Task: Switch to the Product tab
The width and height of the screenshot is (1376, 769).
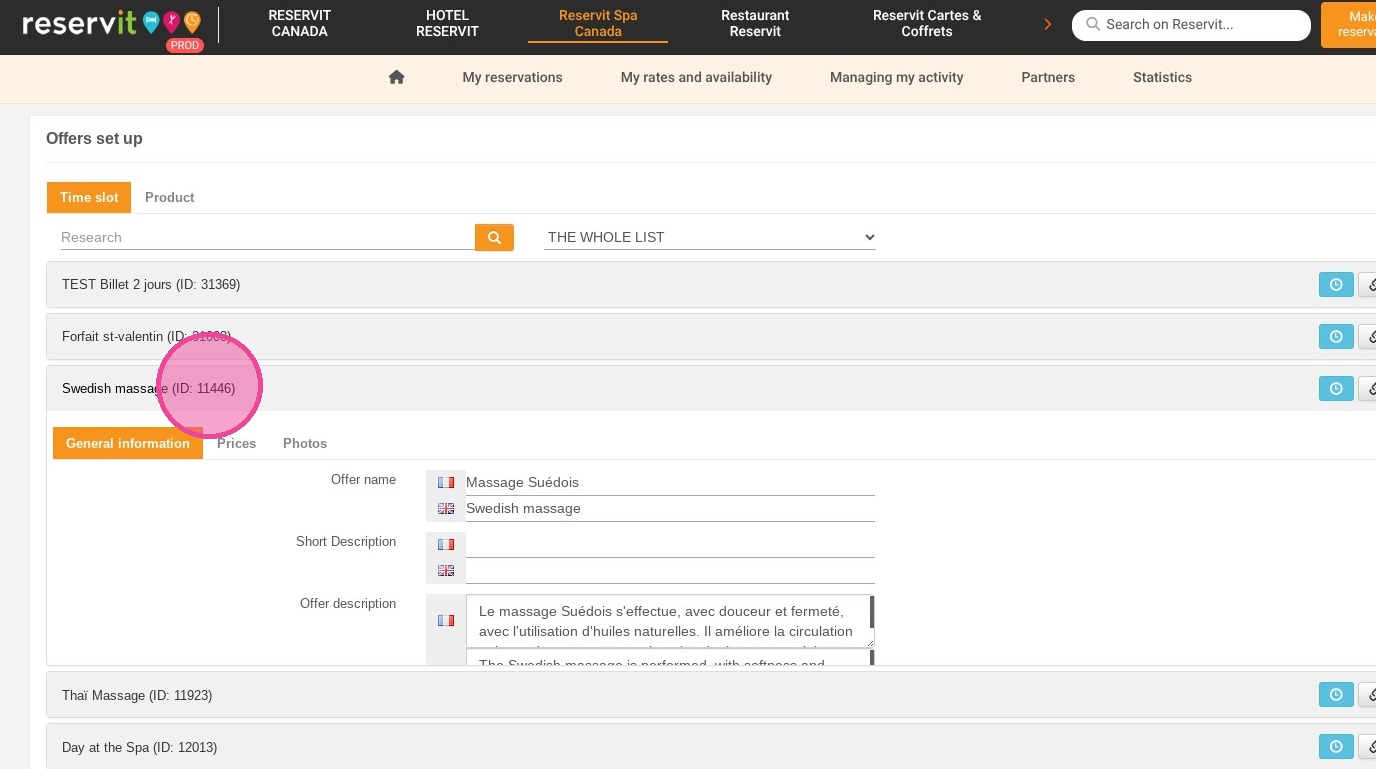Action: (169, 197)
